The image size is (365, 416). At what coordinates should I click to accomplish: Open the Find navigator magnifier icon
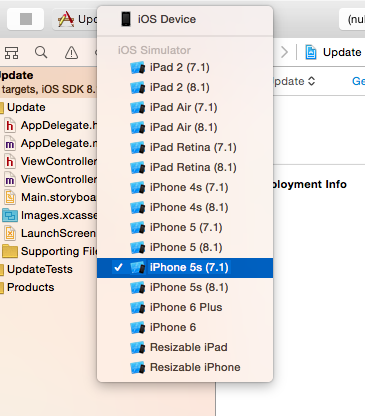41,52
